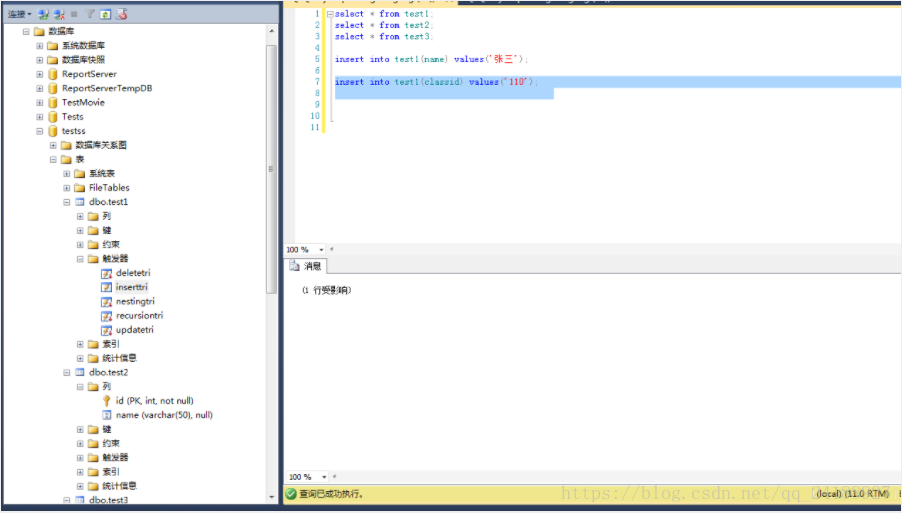The image size is (902, 513).
Task: Select the 索引 folder under dbo.test1
Action: pos(111,344)
